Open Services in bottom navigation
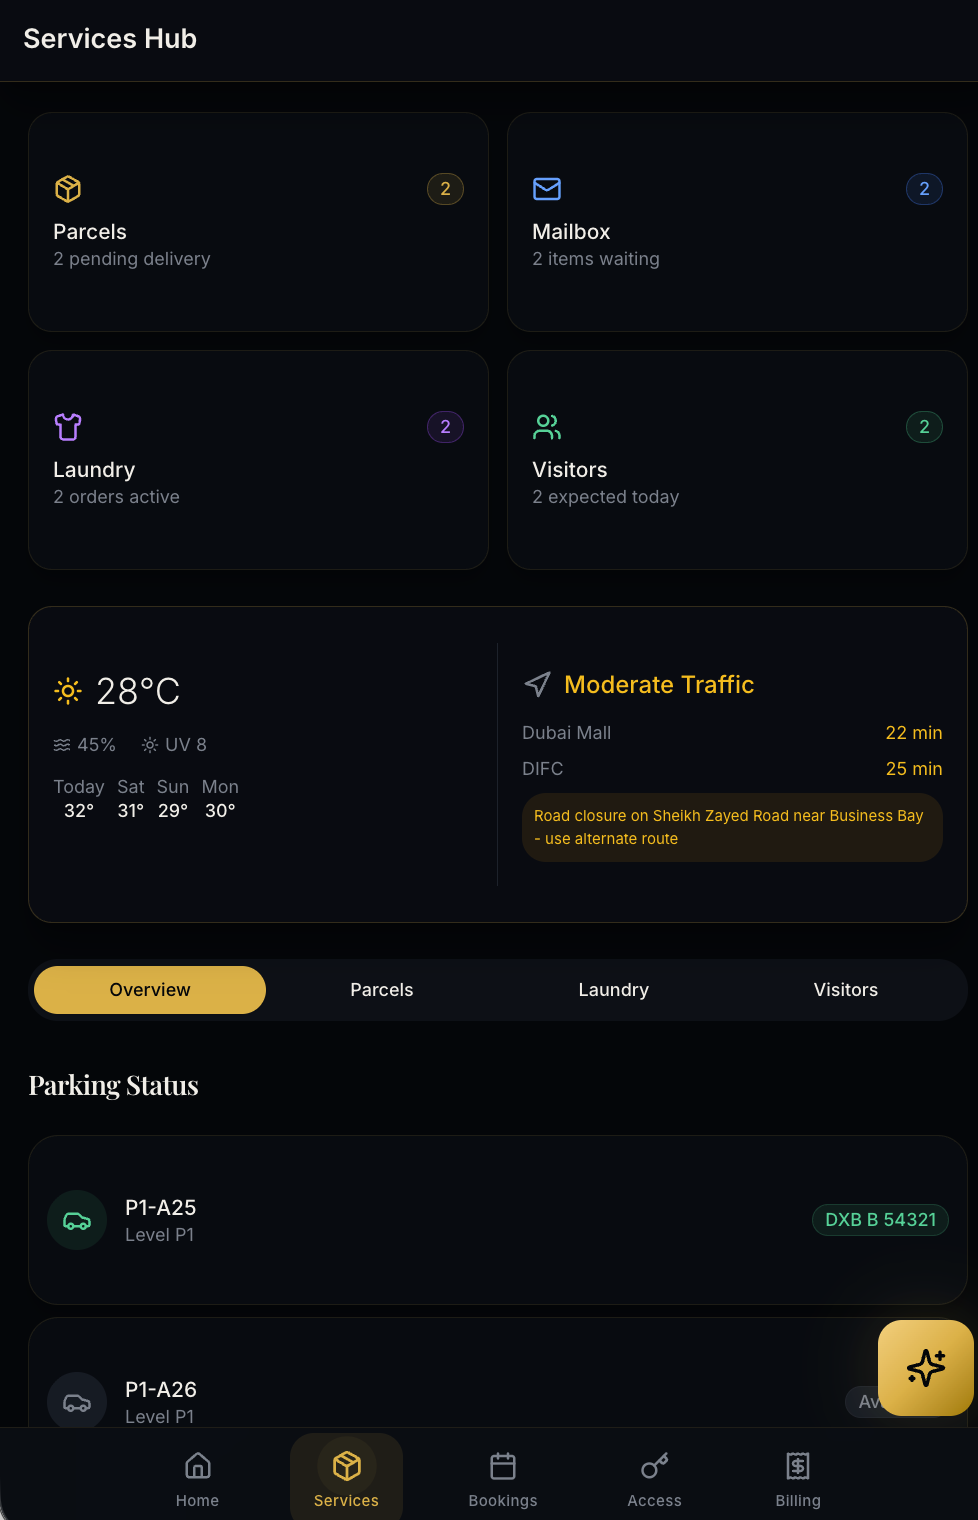Viewport: 978px width, 1520px height. pyautogui.click(x=346, y=1479)
